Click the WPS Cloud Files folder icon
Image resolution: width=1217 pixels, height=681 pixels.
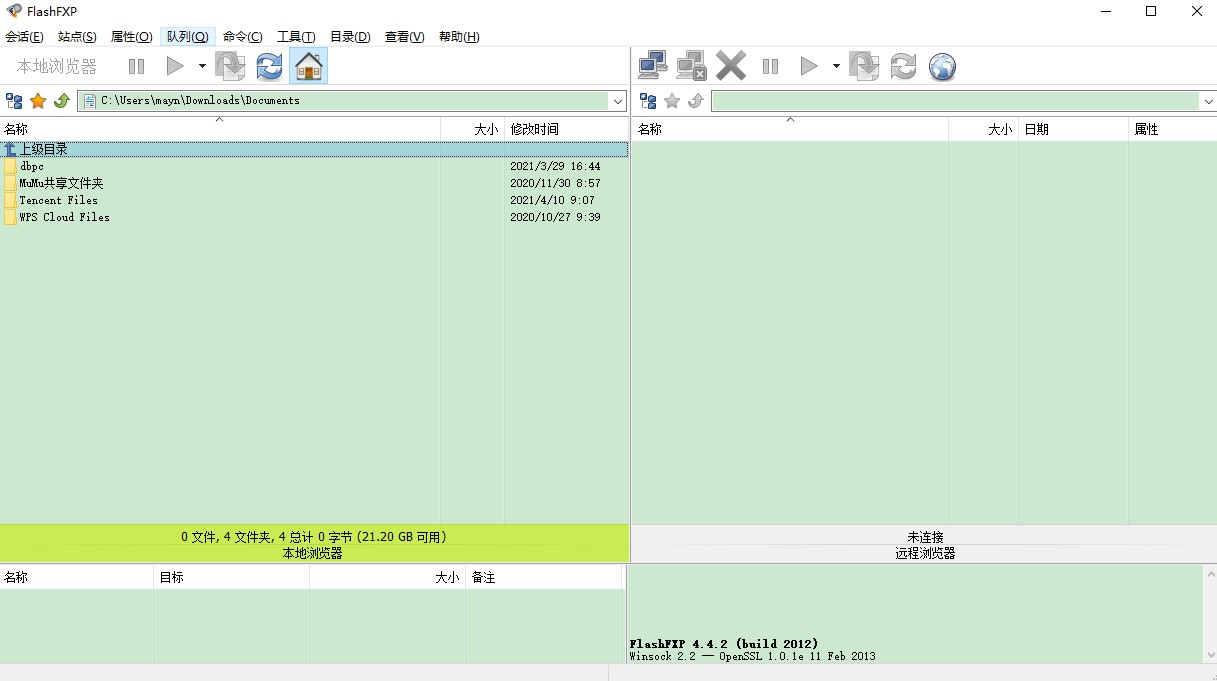[10, 217]
